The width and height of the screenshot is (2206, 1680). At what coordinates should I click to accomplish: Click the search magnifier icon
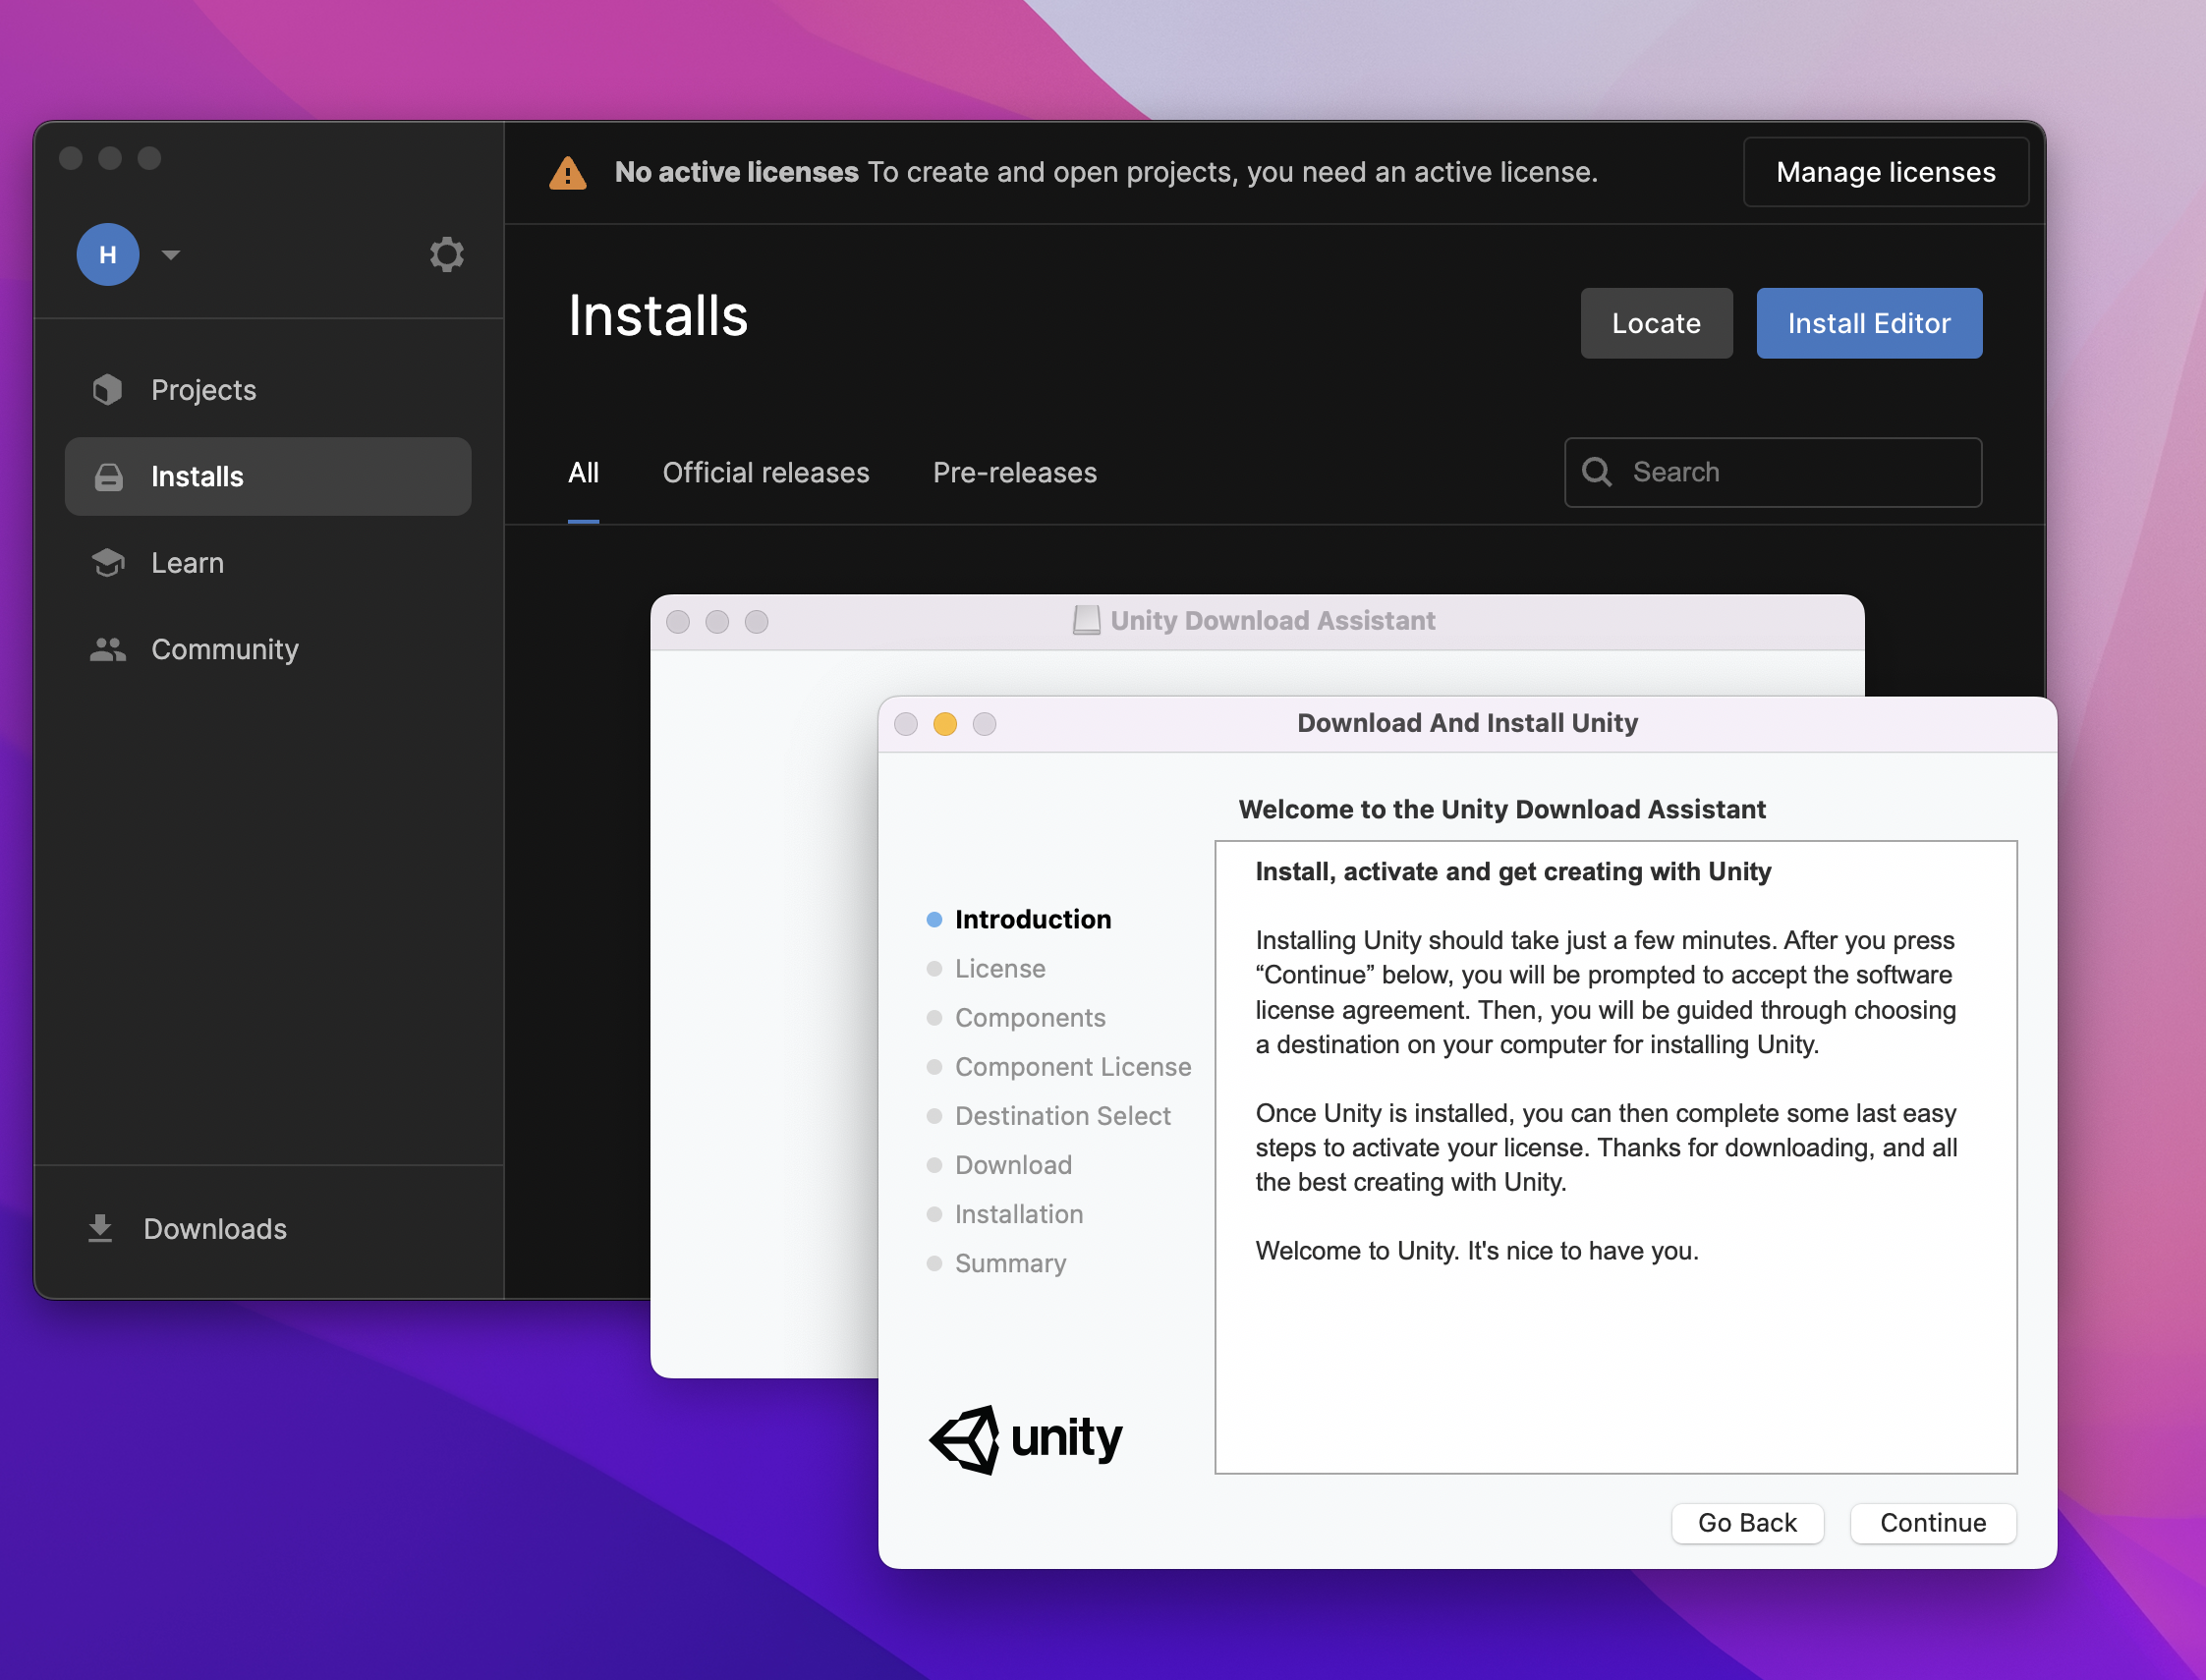pyautogui.click(x=1597, y=472)
